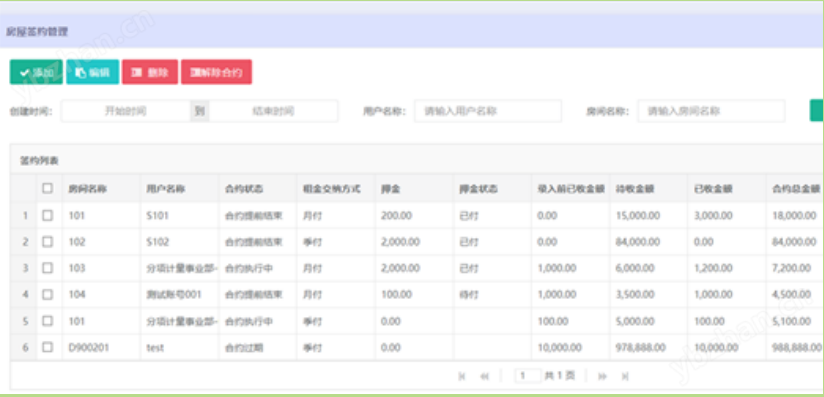
Task: Open the 开始时间 start date picker
Action: pos(126,111)
